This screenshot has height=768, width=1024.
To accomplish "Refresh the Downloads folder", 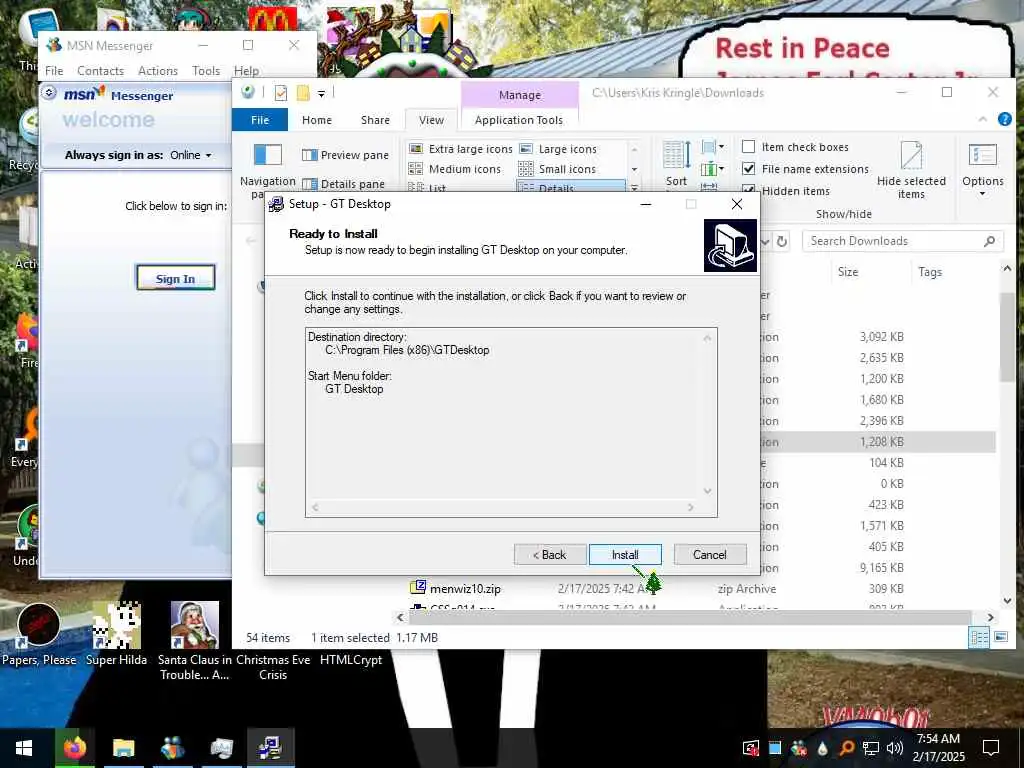I will click(782, 241).
